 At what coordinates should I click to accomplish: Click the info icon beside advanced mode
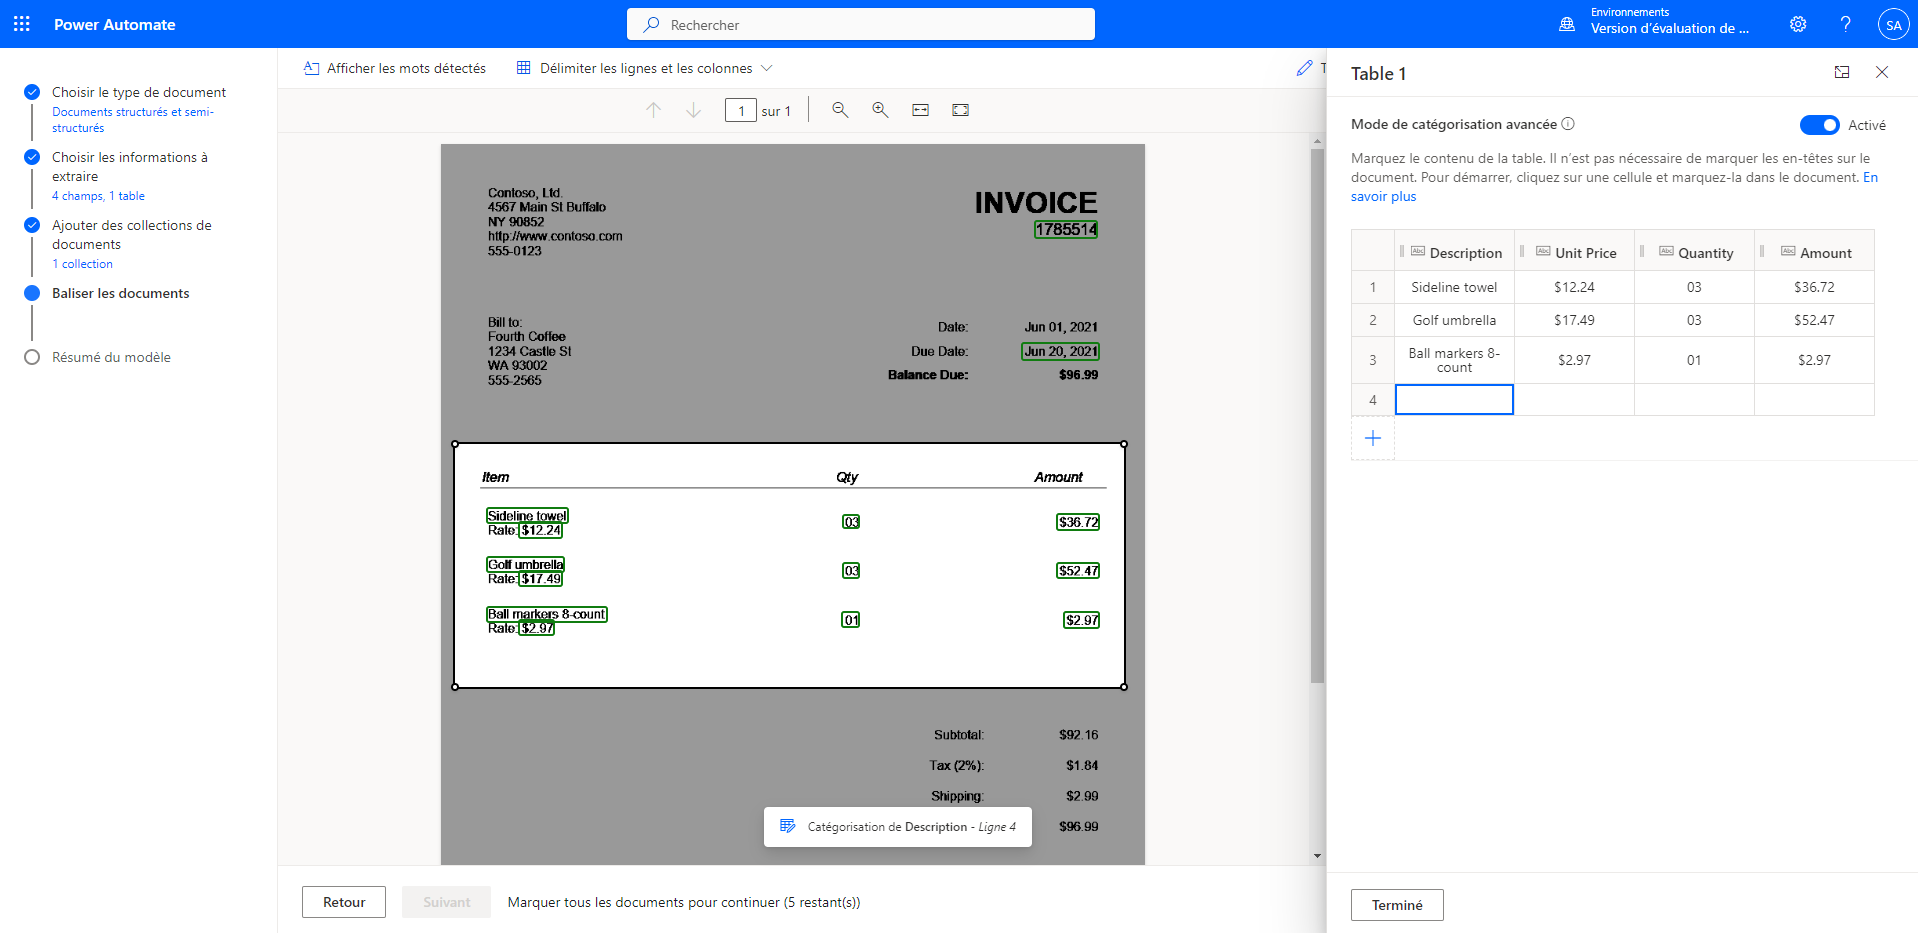[x=1568, y=124]
